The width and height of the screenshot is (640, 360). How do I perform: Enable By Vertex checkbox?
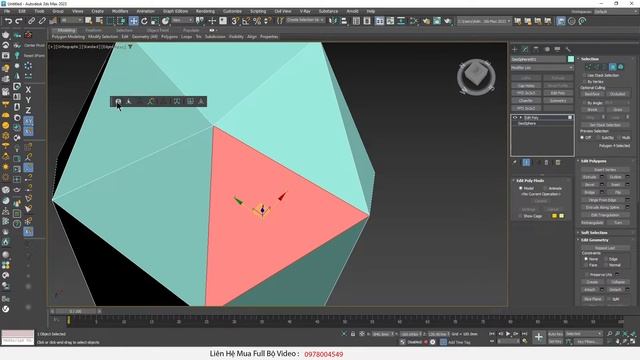[x=584, y=82]
